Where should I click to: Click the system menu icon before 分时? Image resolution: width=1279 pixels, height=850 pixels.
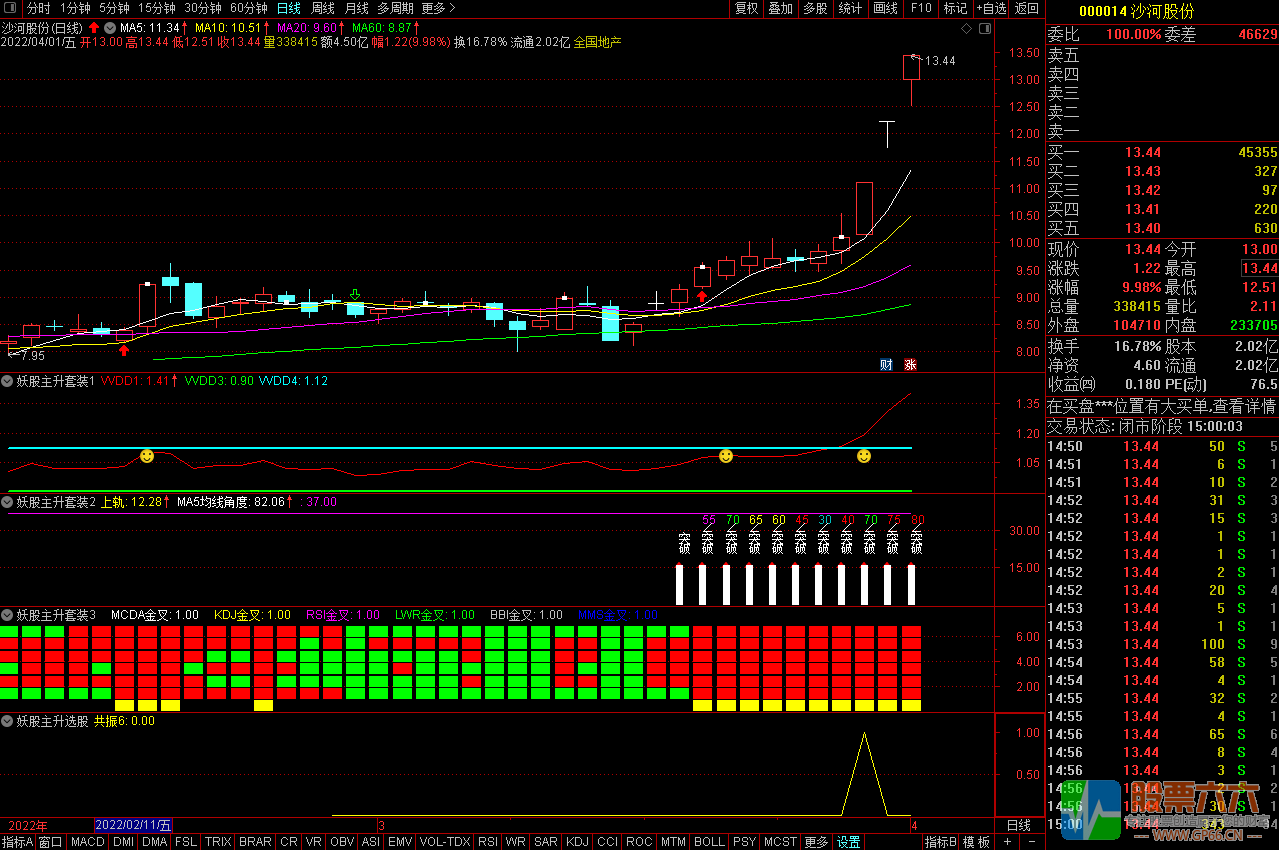8,8
